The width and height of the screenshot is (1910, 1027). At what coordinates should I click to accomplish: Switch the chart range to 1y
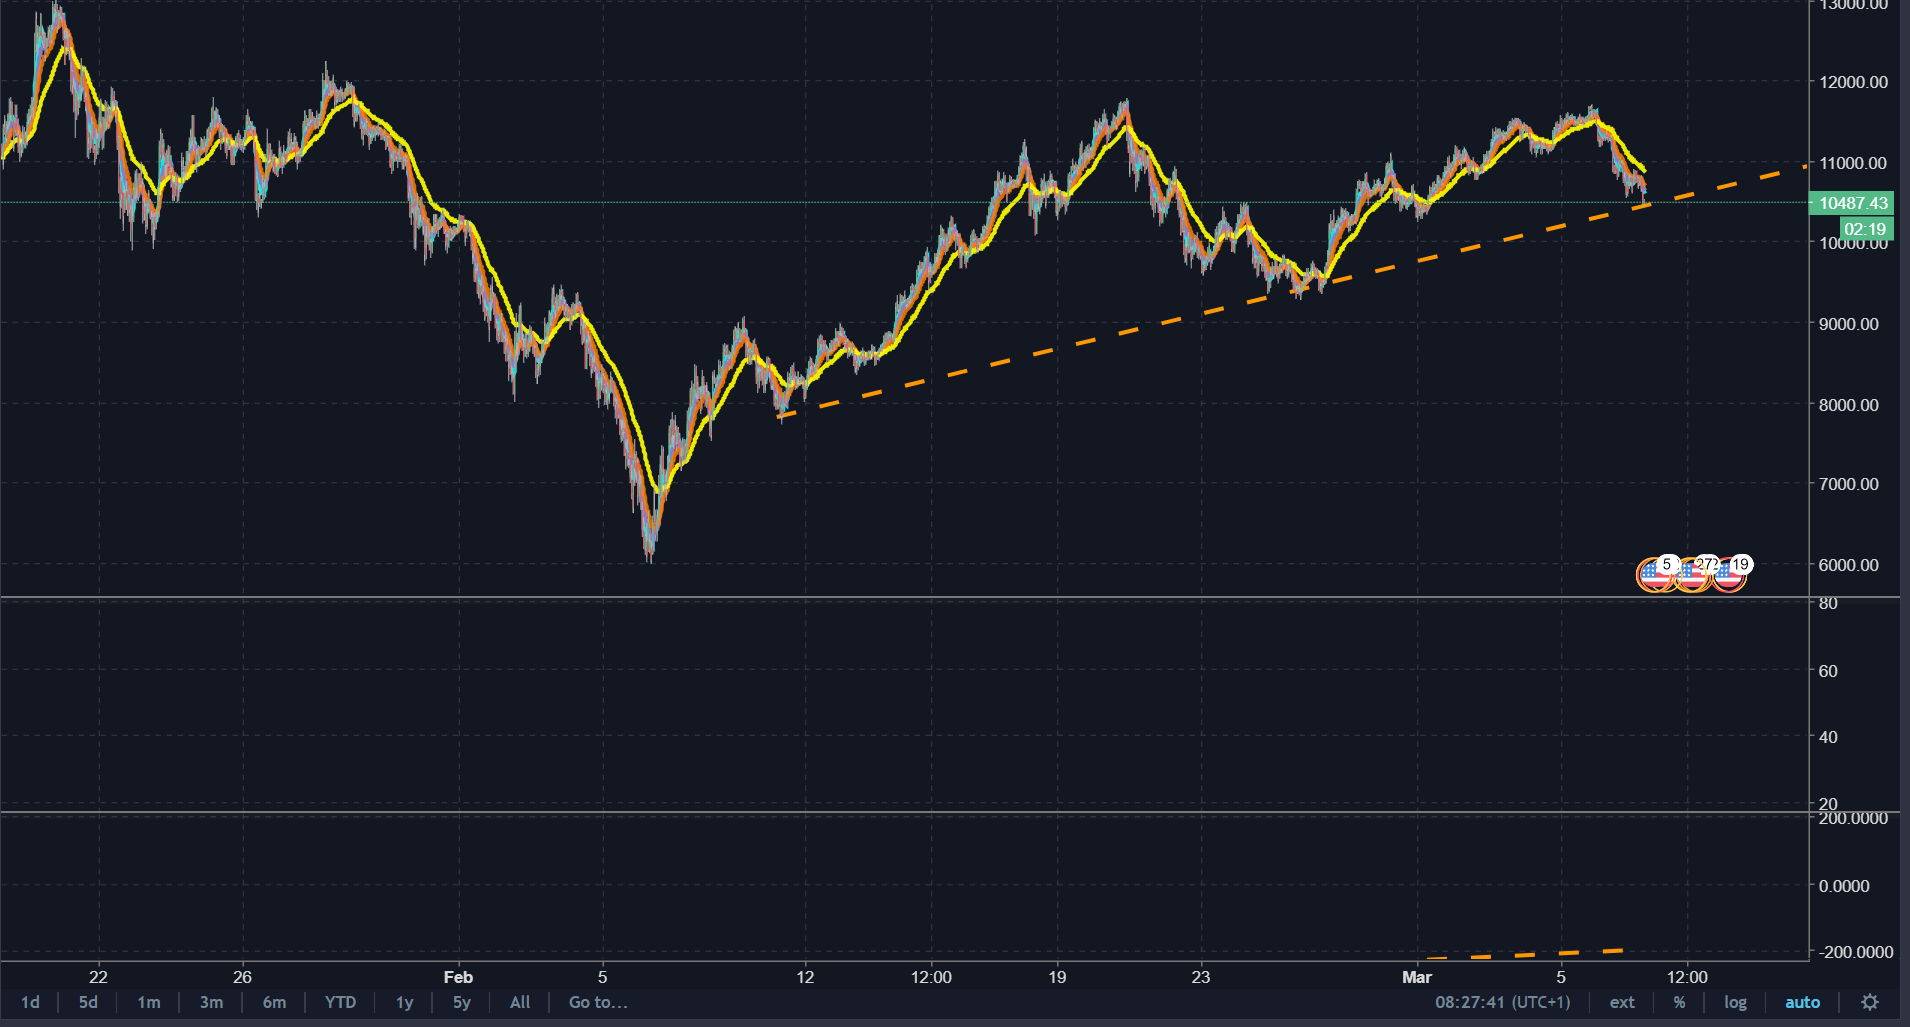(x=404, y=1002)
